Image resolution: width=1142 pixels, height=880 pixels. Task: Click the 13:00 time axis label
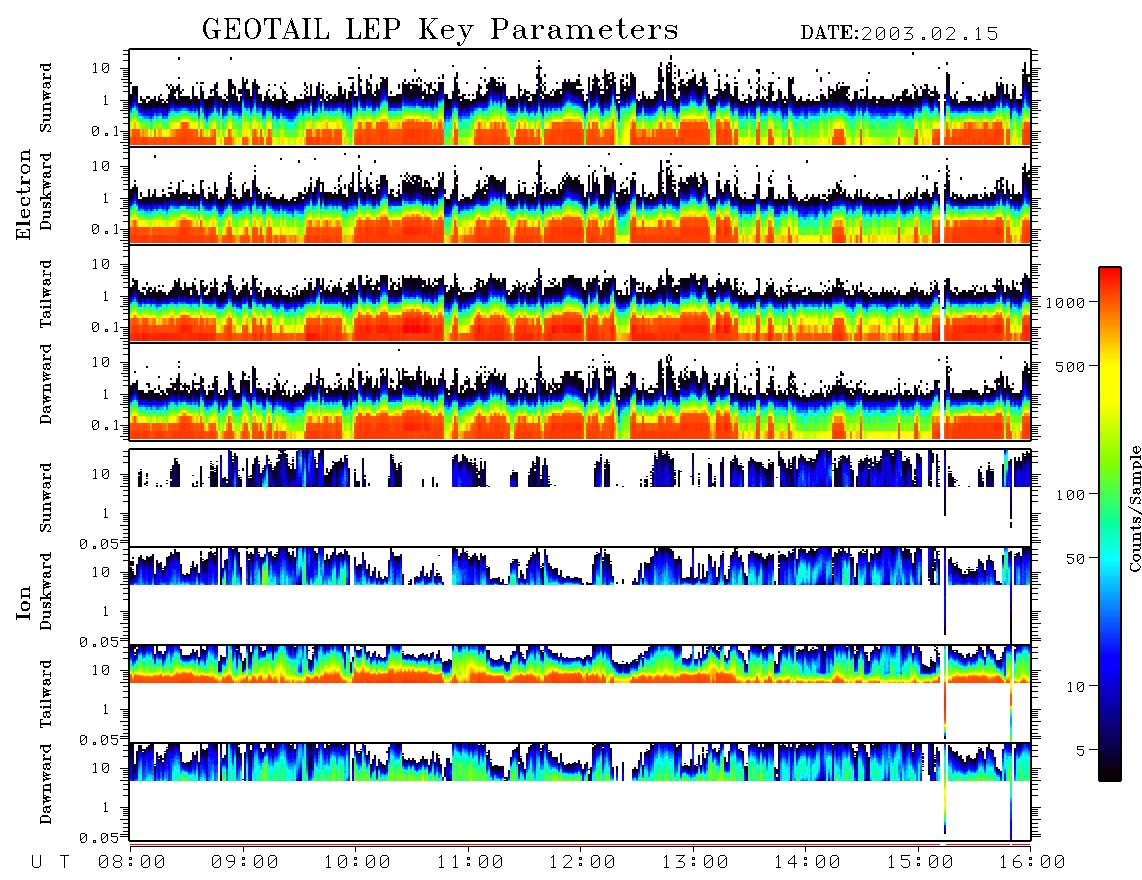coord(695,862)
